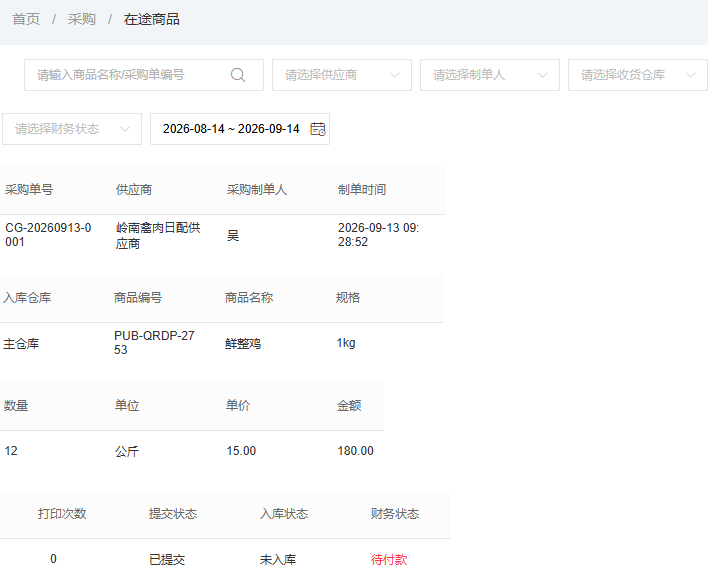Open the date range calendar icon
Viewport: 708px width, 580px height.
click(x=318, y=129)
